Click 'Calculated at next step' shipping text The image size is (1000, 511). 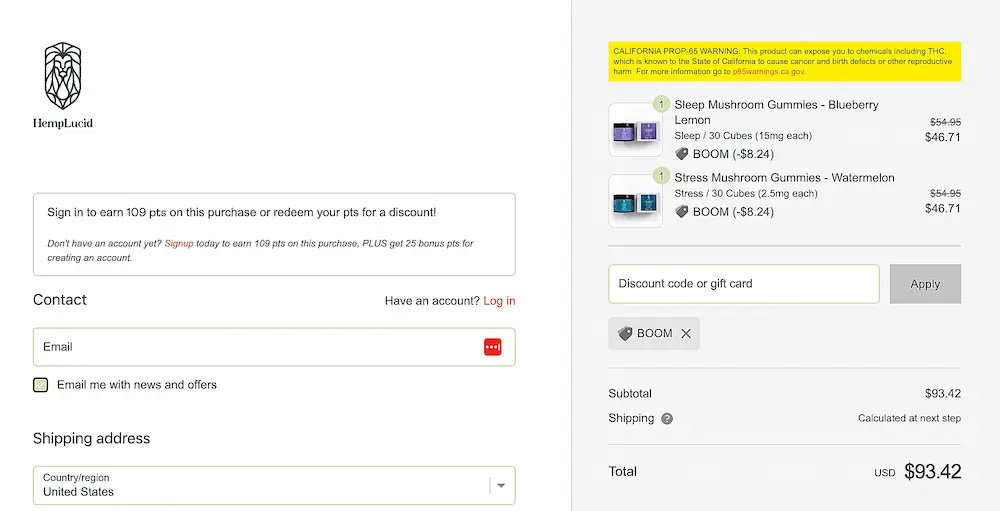(909, 418)
